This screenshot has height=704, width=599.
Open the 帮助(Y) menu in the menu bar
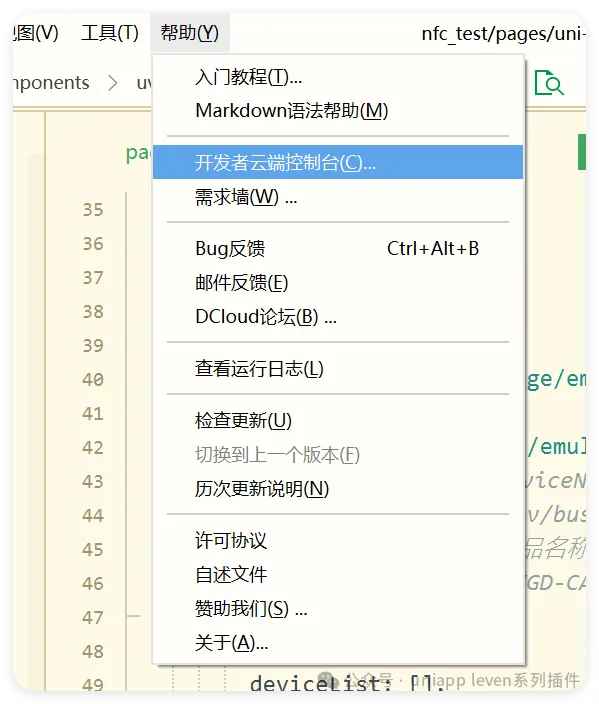tap(189, 33)
